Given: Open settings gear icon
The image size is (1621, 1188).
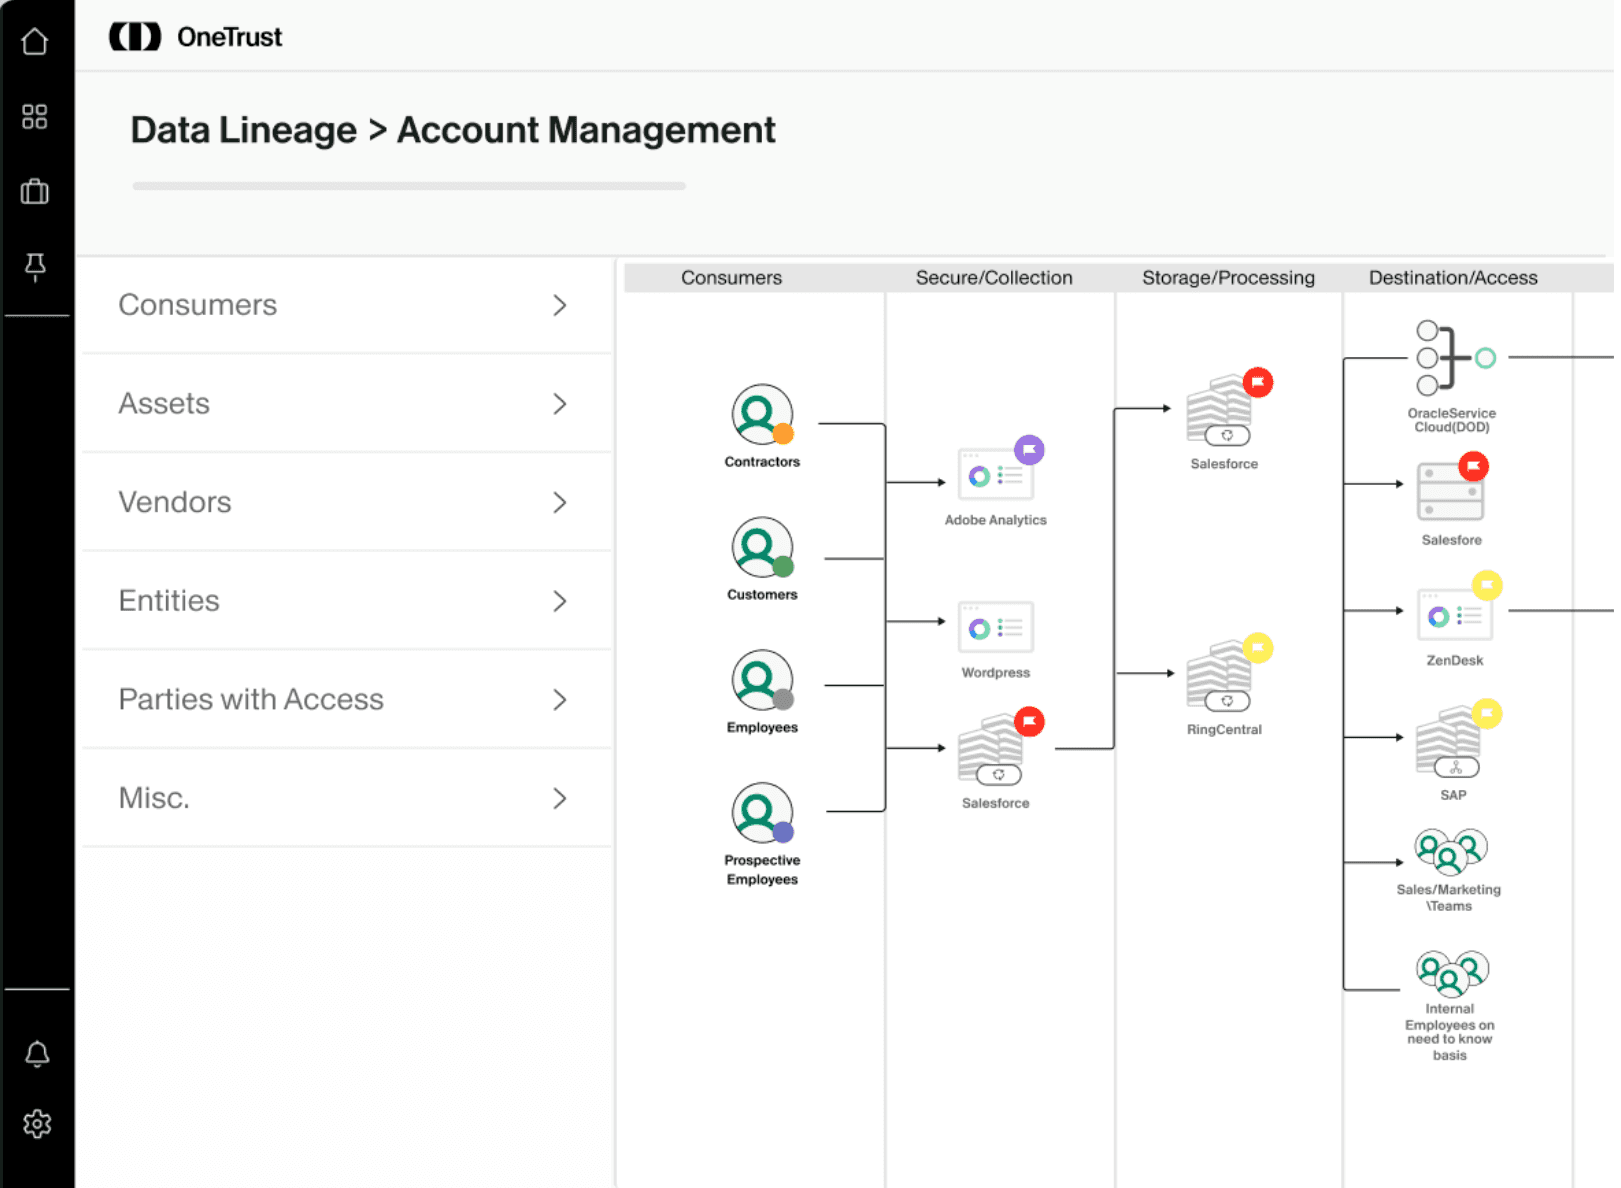Looking at the screenshot, I should click(37, 1124).
